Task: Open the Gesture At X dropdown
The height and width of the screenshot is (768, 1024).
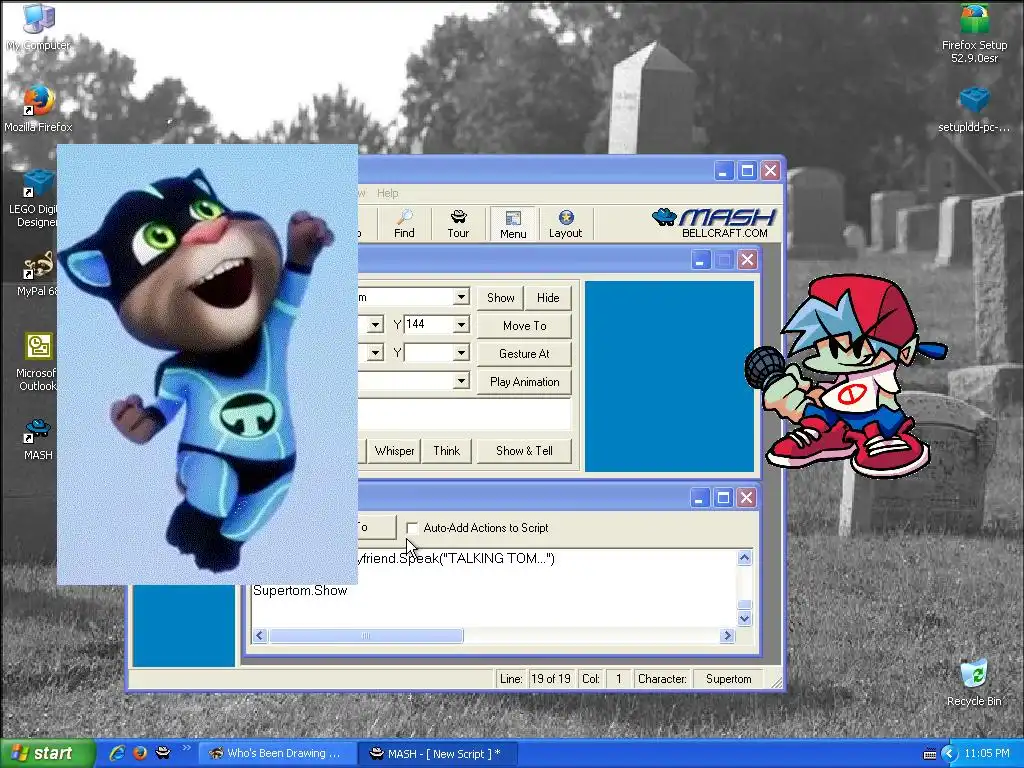Action: pos(375,353)
